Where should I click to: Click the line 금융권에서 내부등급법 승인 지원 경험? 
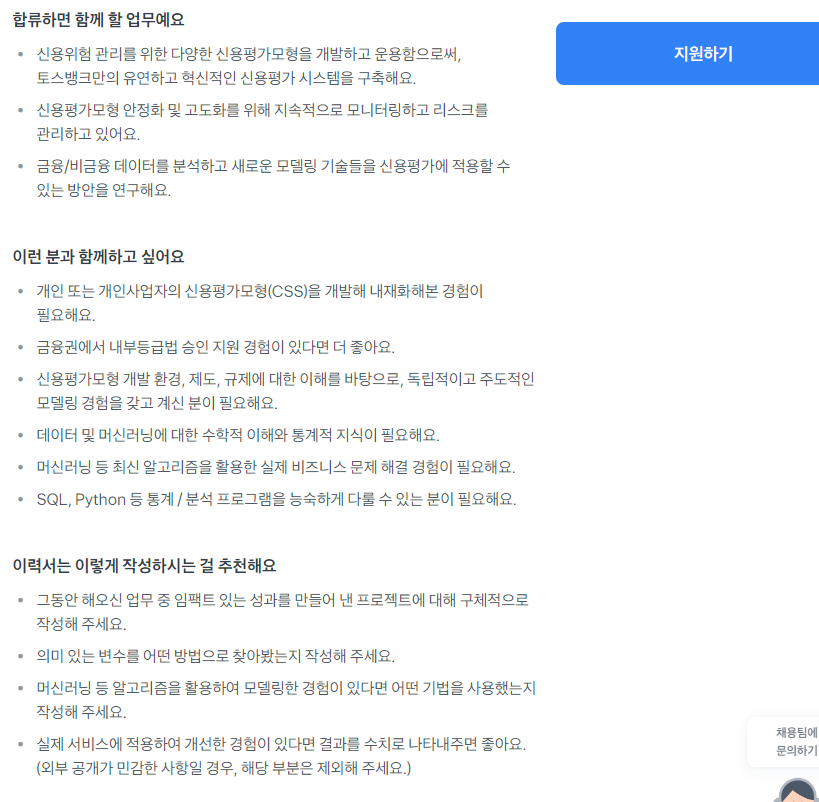(215, 347)
